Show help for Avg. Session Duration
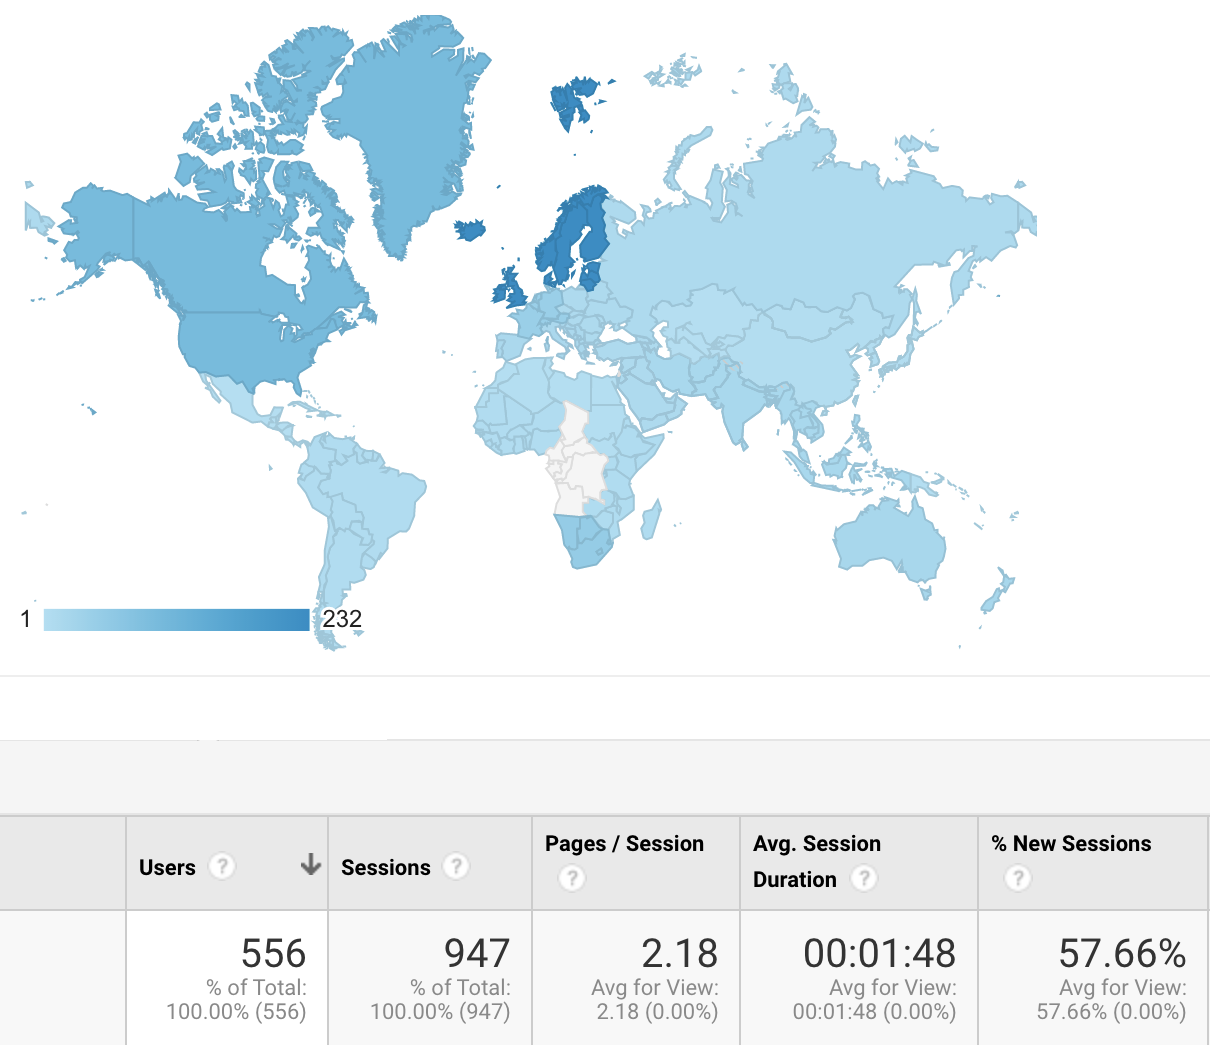Image resolution: width=1210 pixels, height=1045 pixels. pyautogui.click(x=863, y=878)
